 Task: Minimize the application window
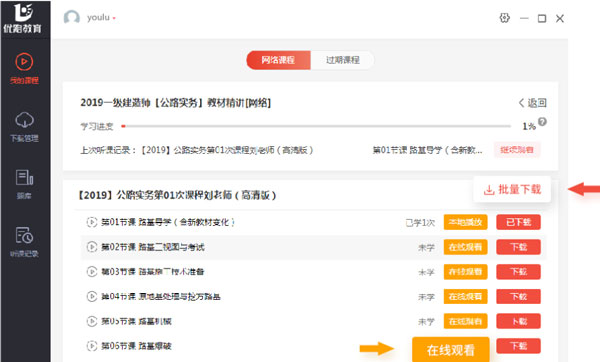click(x=524, y=18)
